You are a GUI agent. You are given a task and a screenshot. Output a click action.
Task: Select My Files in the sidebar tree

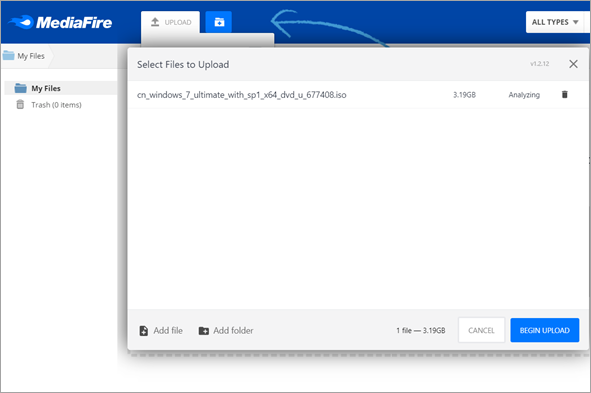pos(60,88)
